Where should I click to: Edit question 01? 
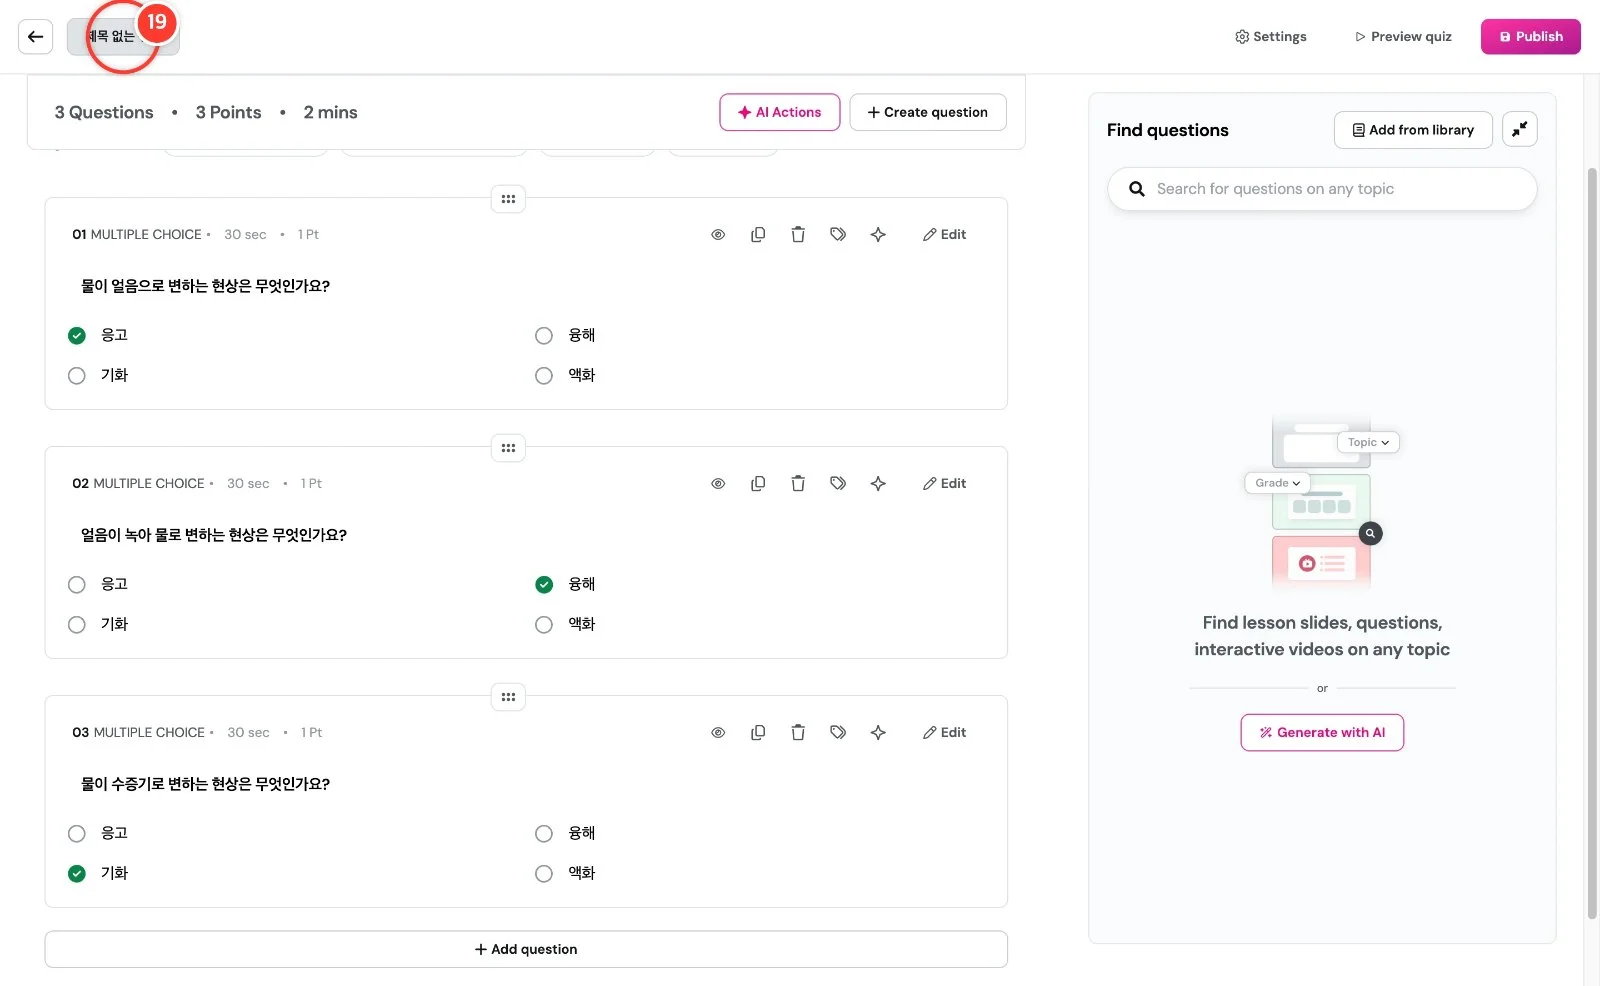click(x=944, y=235)
